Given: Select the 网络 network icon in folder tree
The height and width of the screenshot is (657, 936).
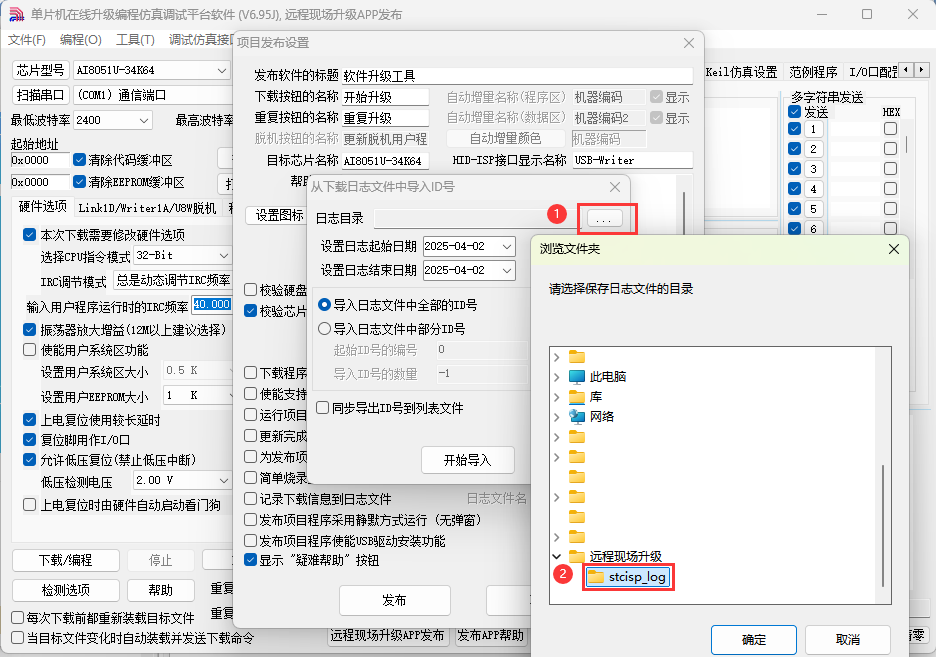Looking at the screenshot, I should pos(577,417).
